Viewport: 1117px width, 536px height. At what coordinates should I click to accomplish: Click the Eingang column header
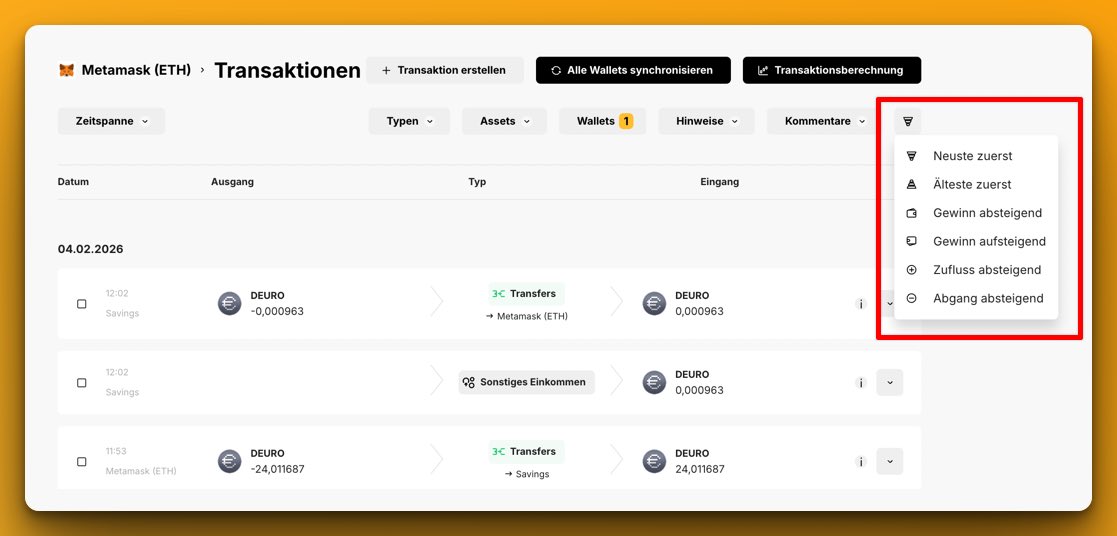[x=719, y=182]
